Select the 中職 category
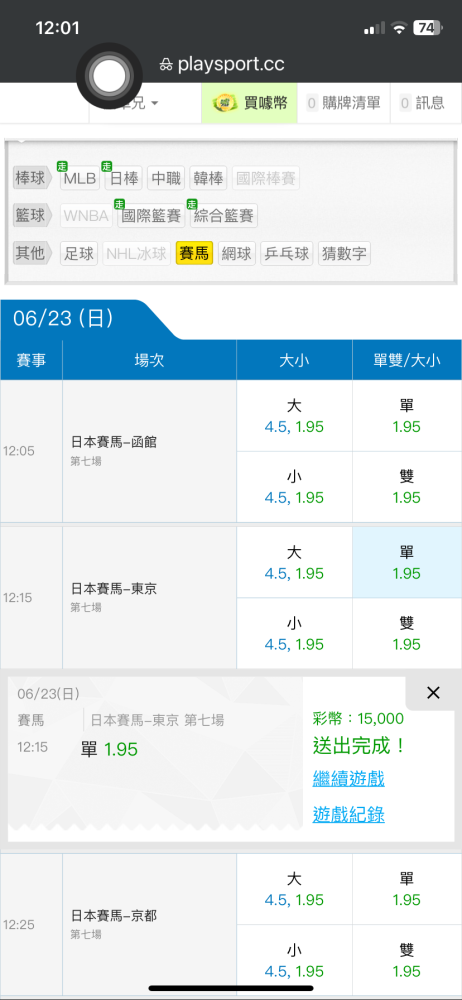 coord(166,179)
